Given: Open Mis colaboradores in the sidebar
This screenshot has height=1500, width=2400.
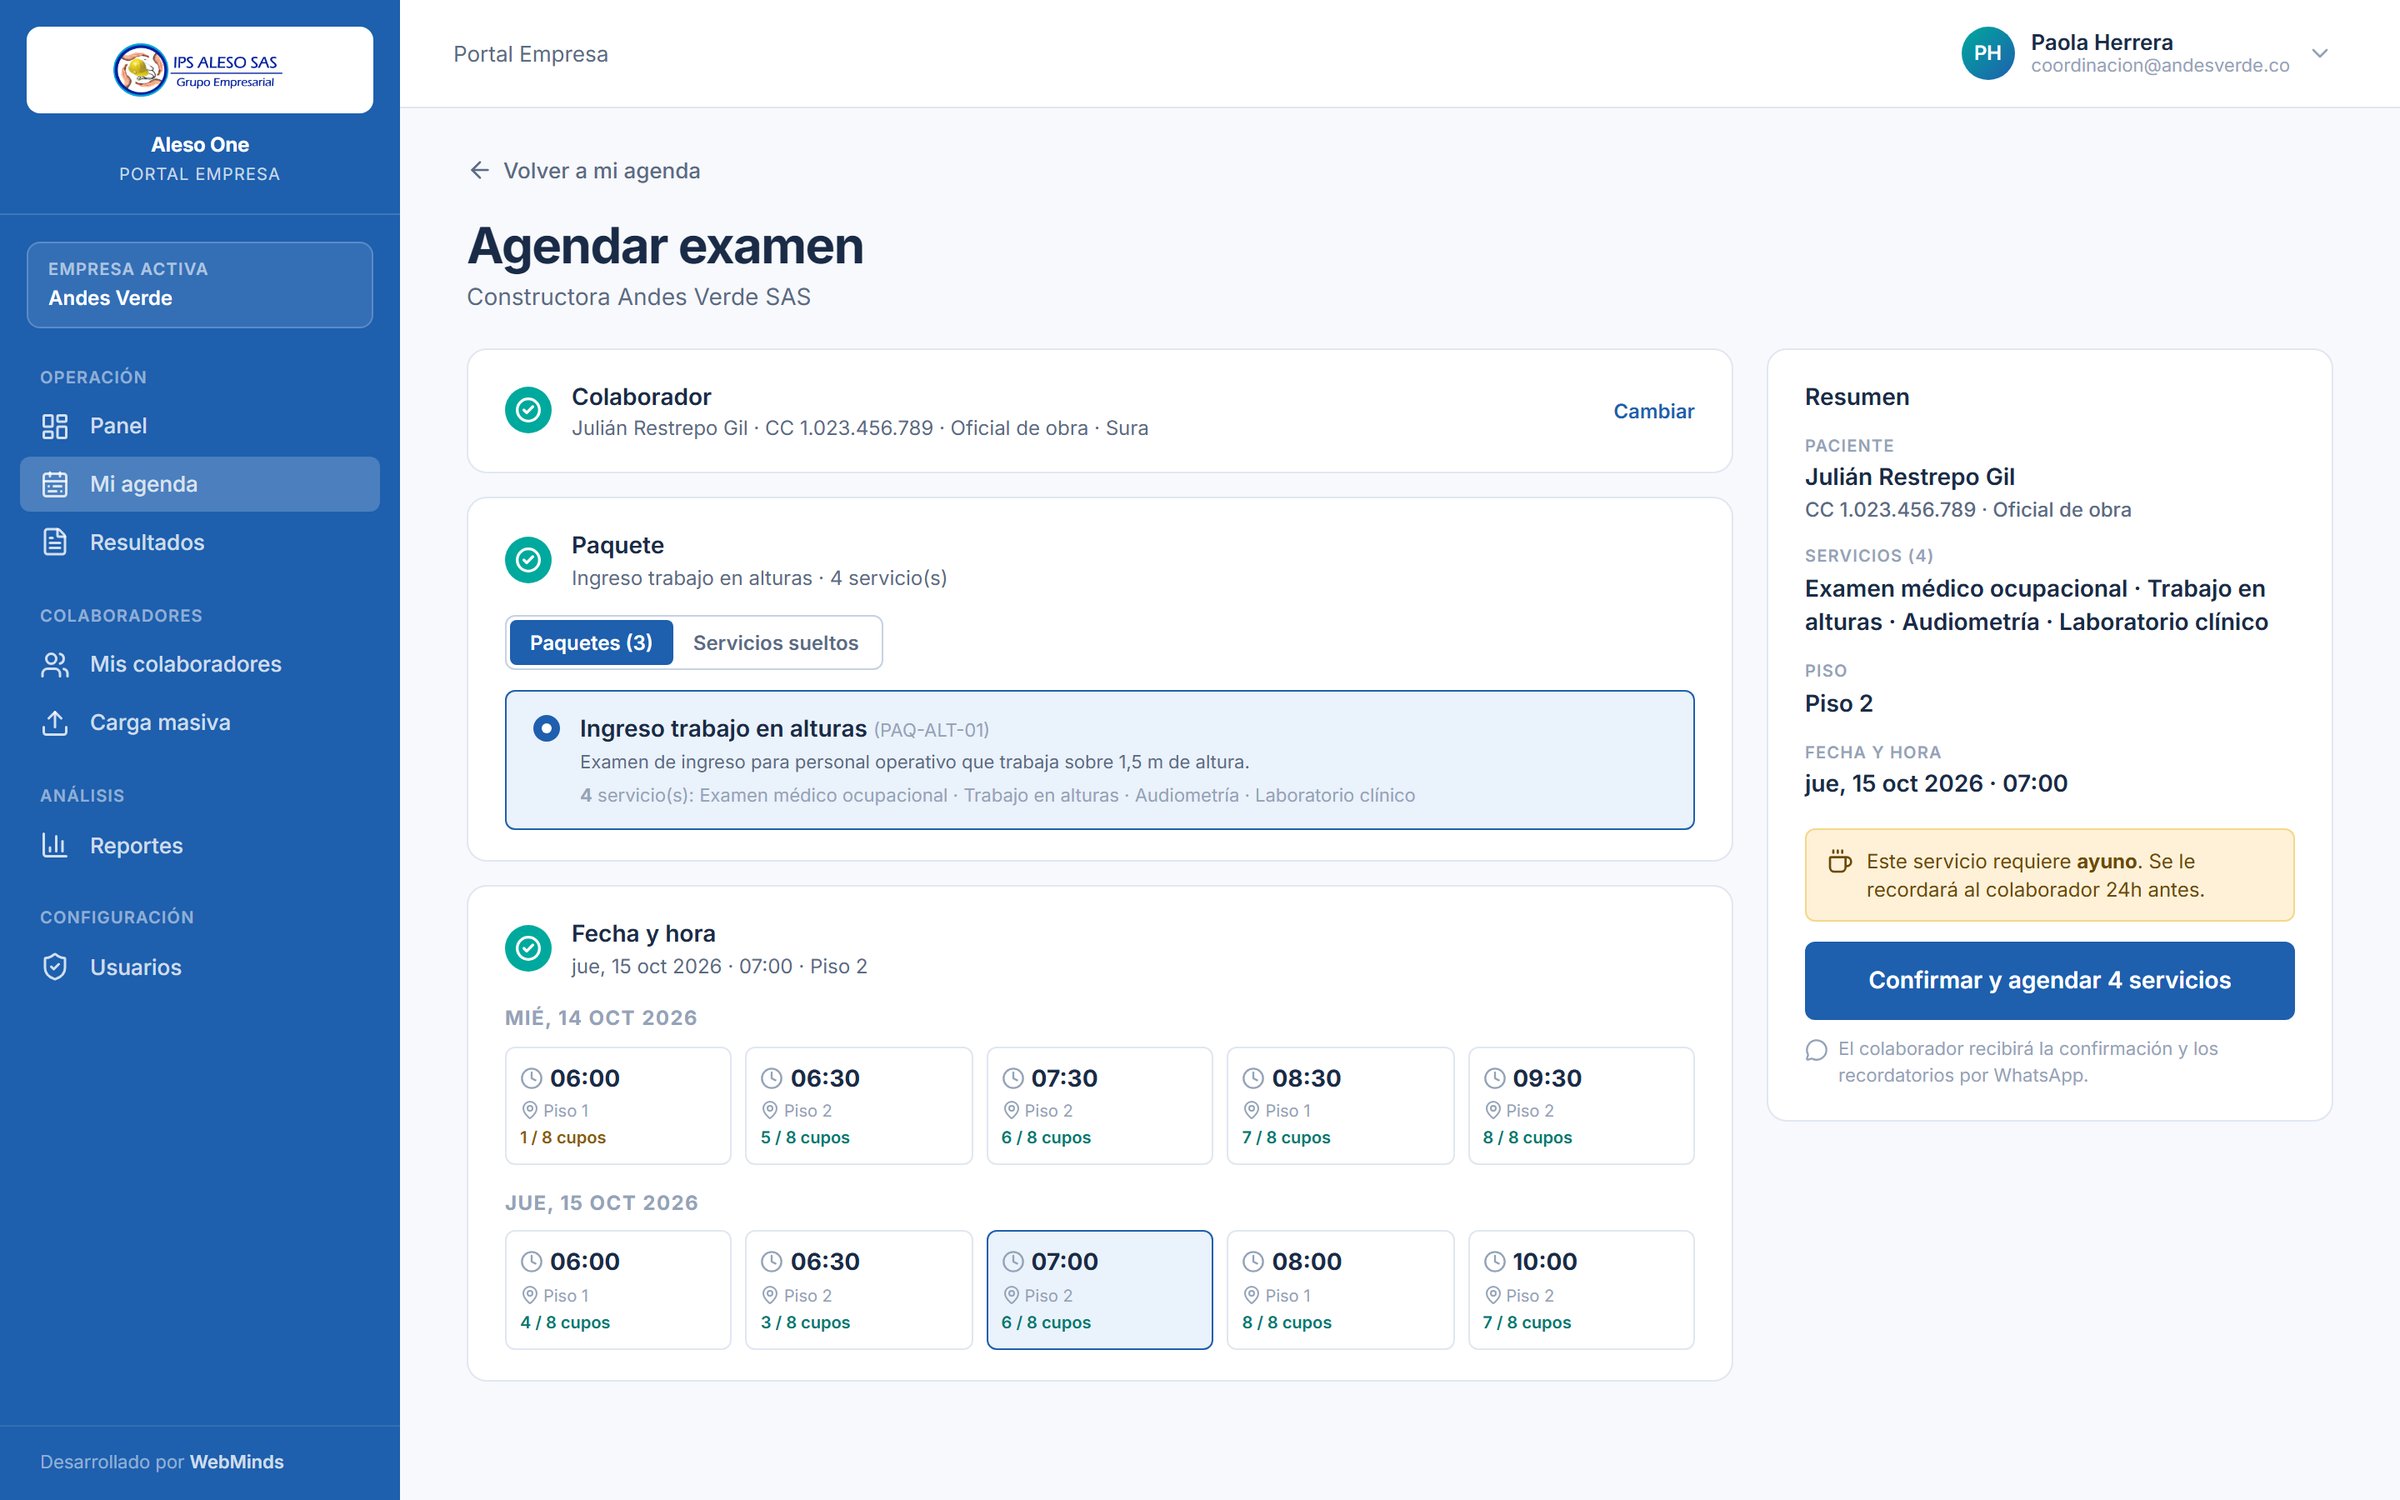Looking at the screenshot, I should 200,664.
